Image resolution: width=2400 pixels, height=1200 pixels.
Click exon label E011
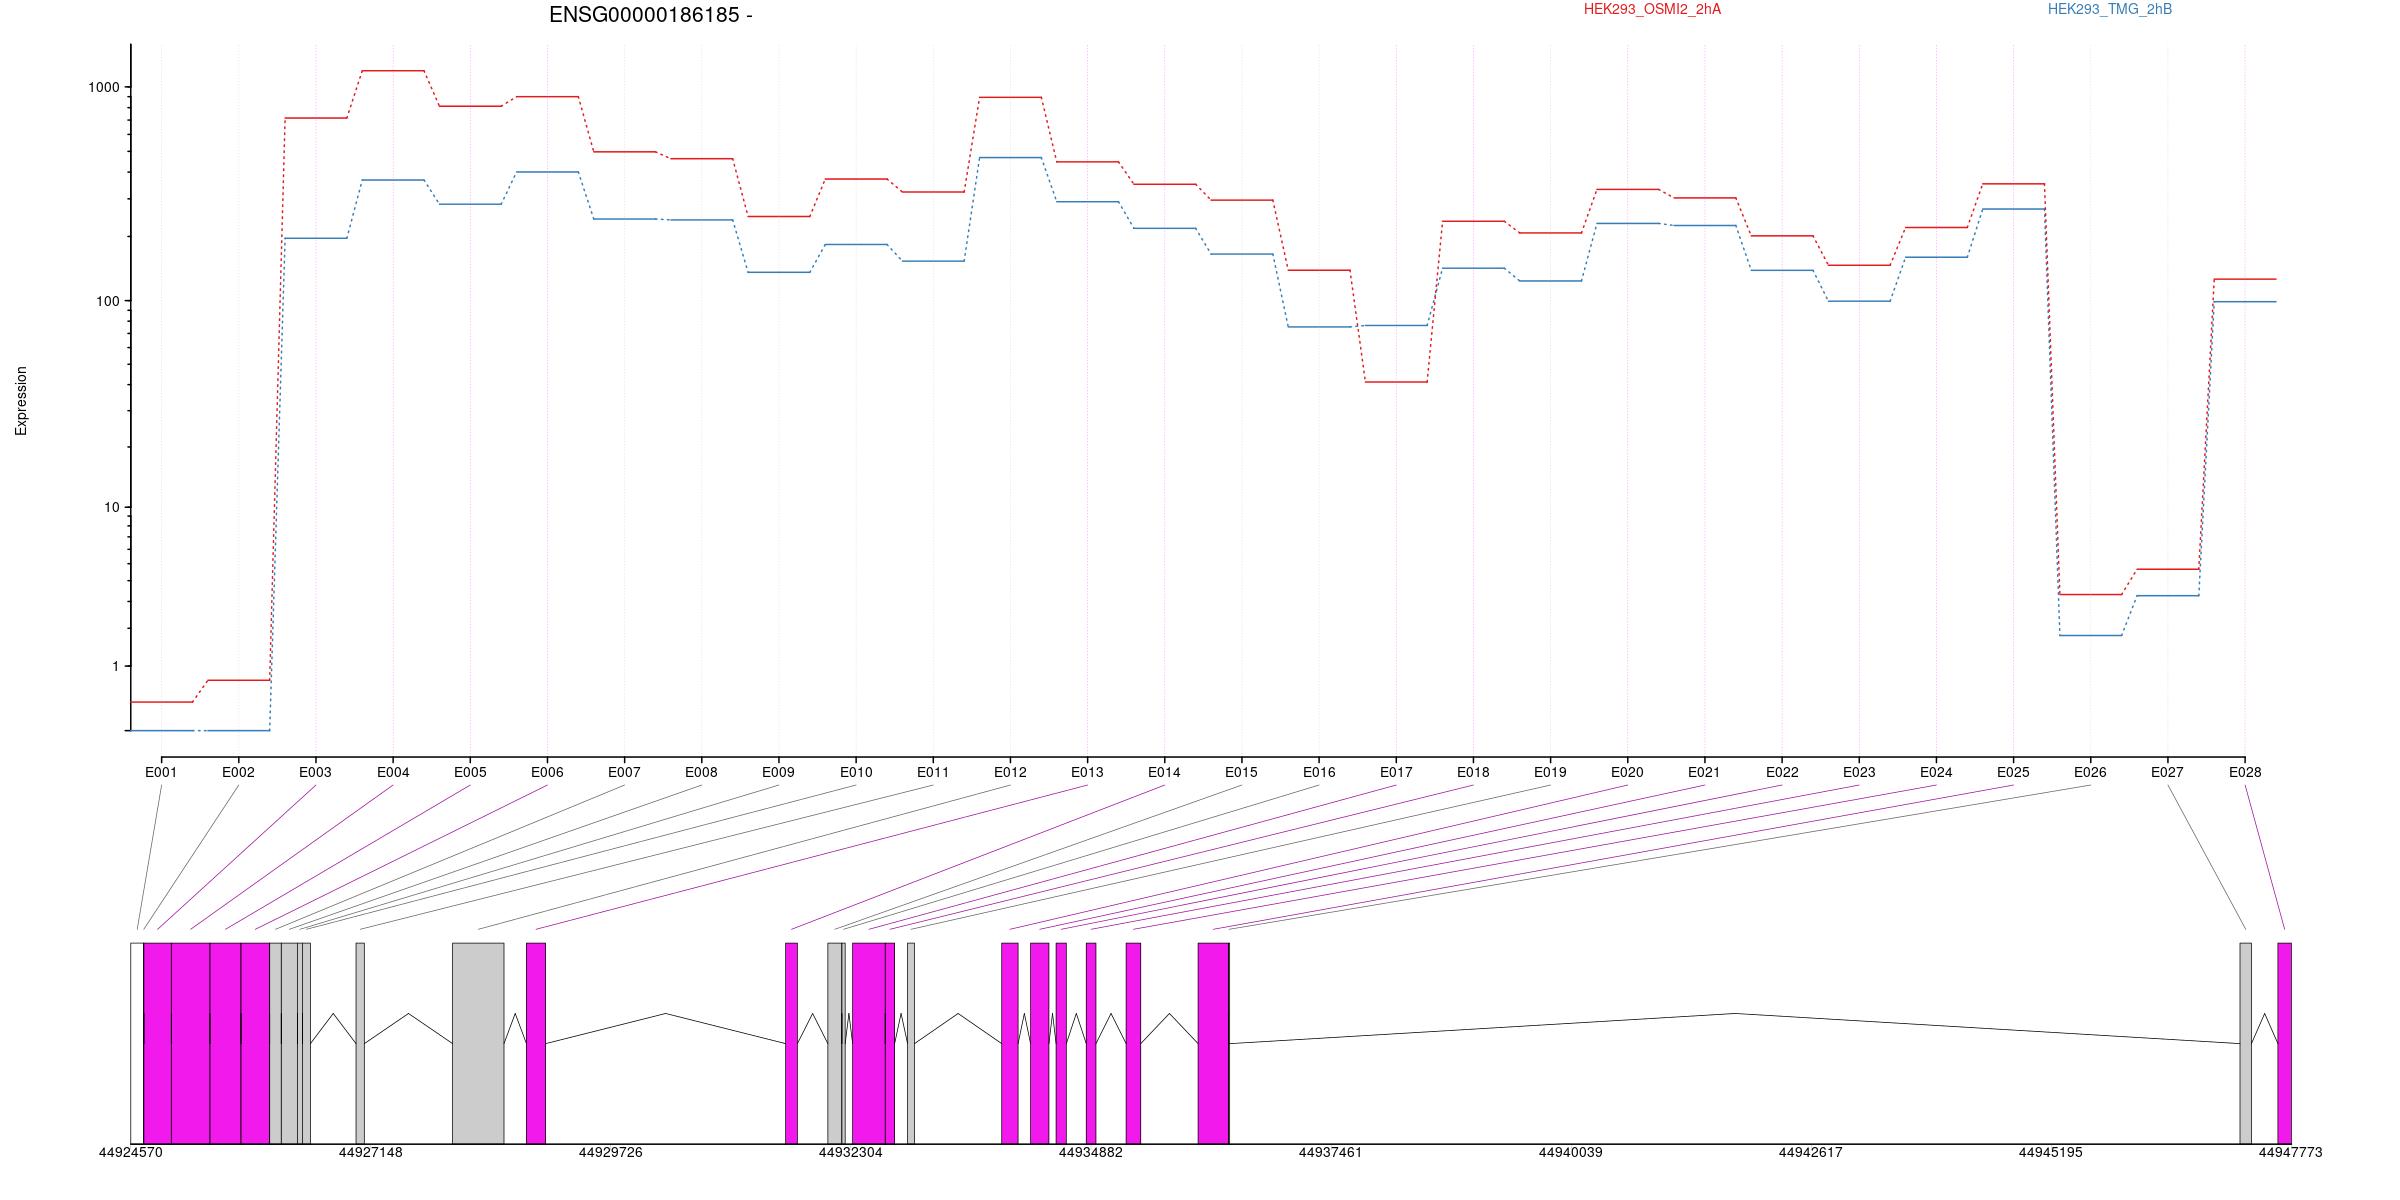coord(933,772)
